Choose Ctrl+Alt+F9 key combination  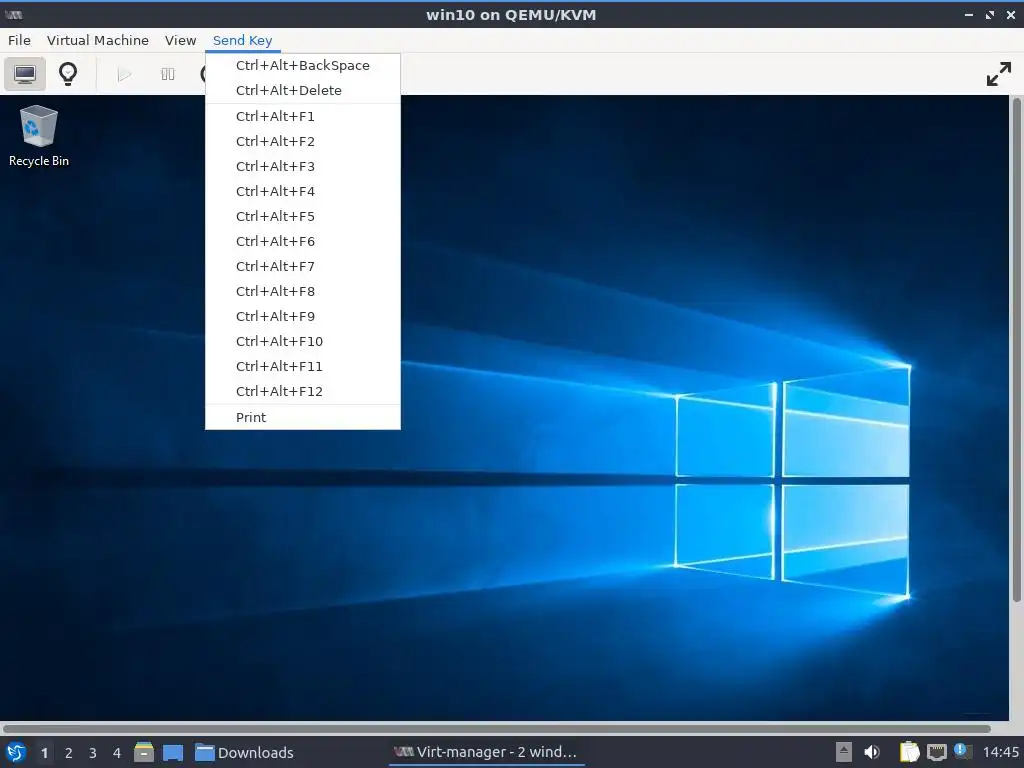click(x=302, y=317)
